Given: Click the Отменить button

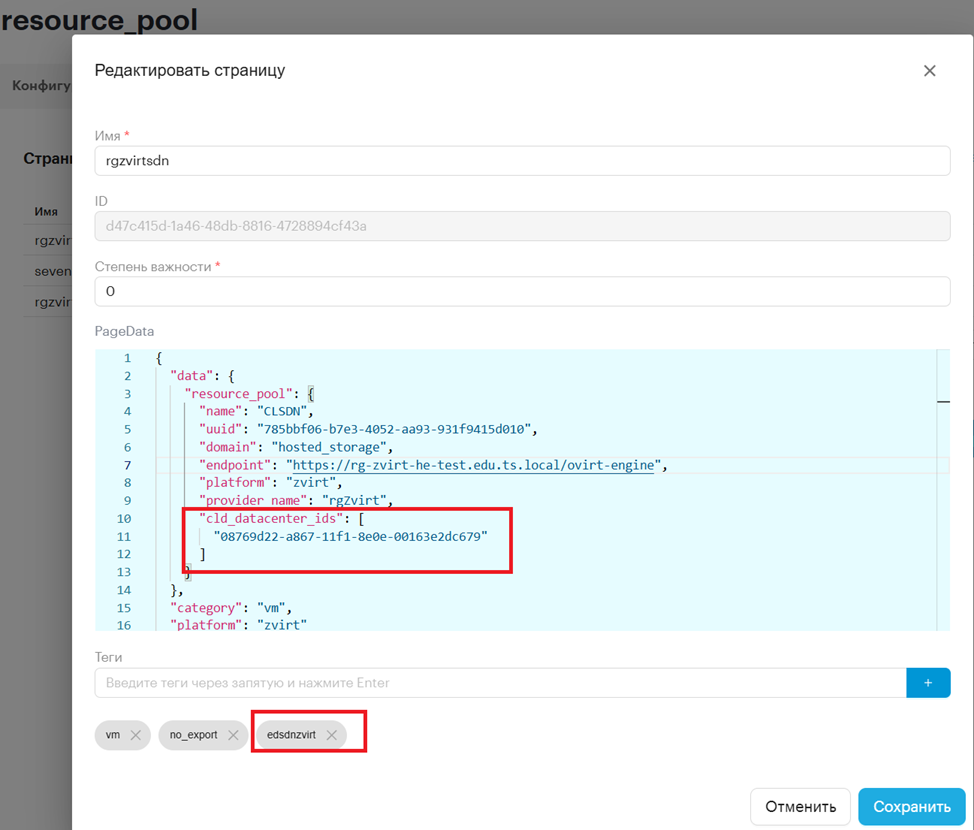Looking at the screenshot, I should click(800, 806).
